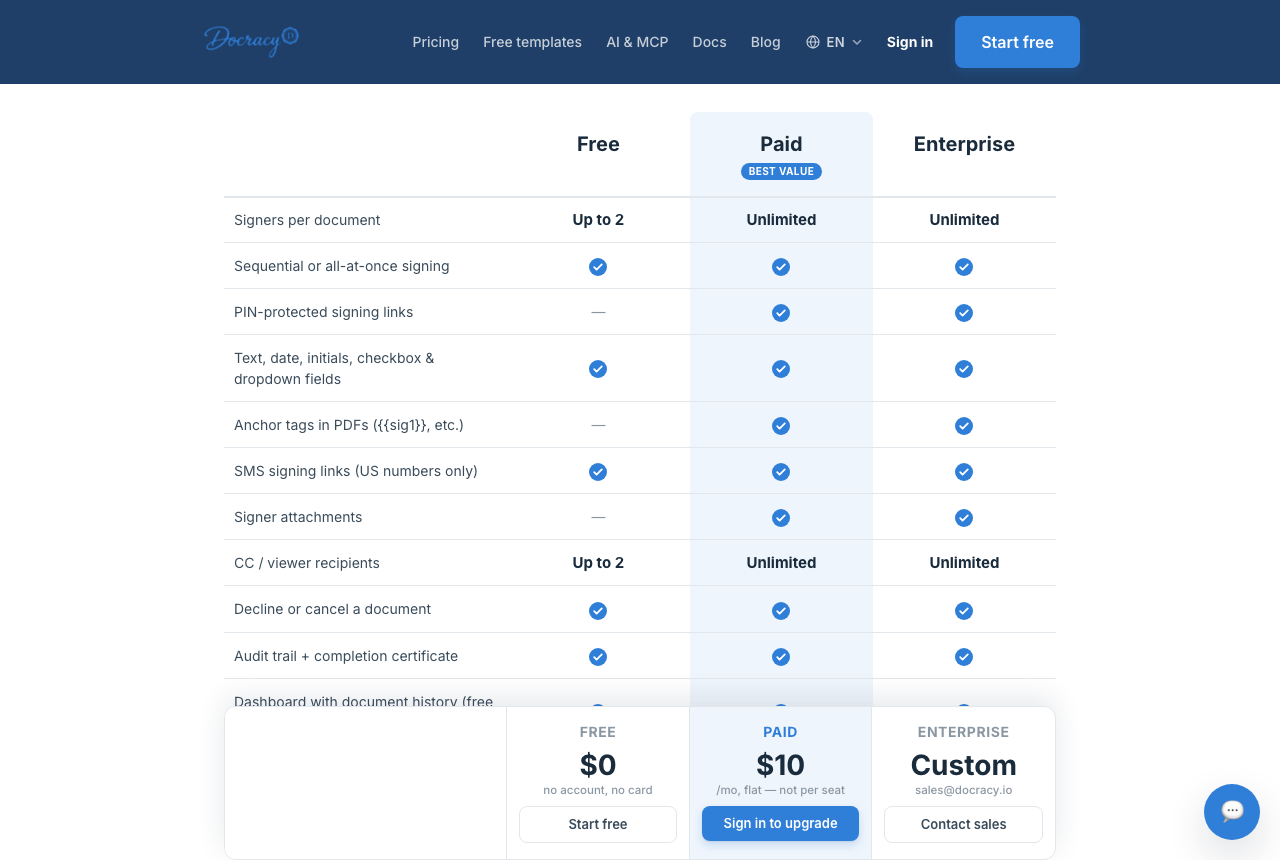Click the PIN-protected signing links label
The width and height of the screenshot is (1280, 860).
coord(323,312)
